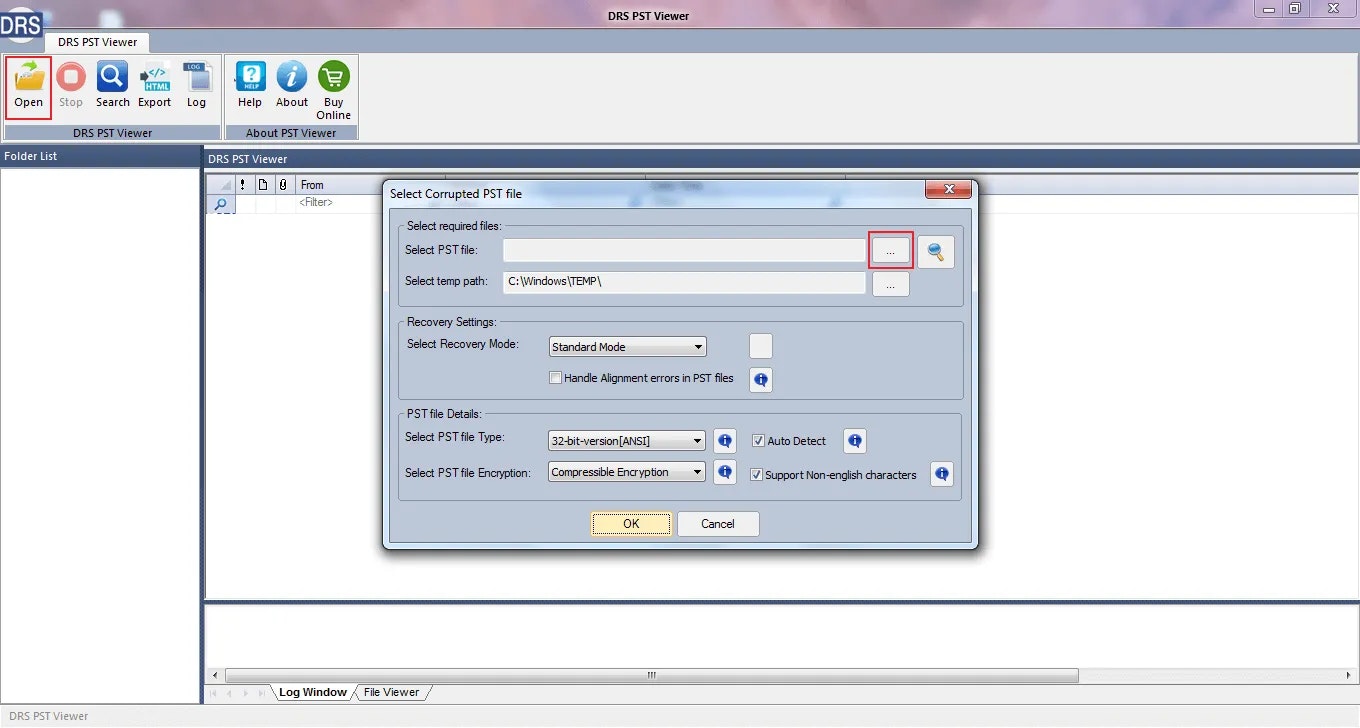Click info icon next to PST file Encryption dropdown
The image size is (1360, 728).
tap(725, 472)
